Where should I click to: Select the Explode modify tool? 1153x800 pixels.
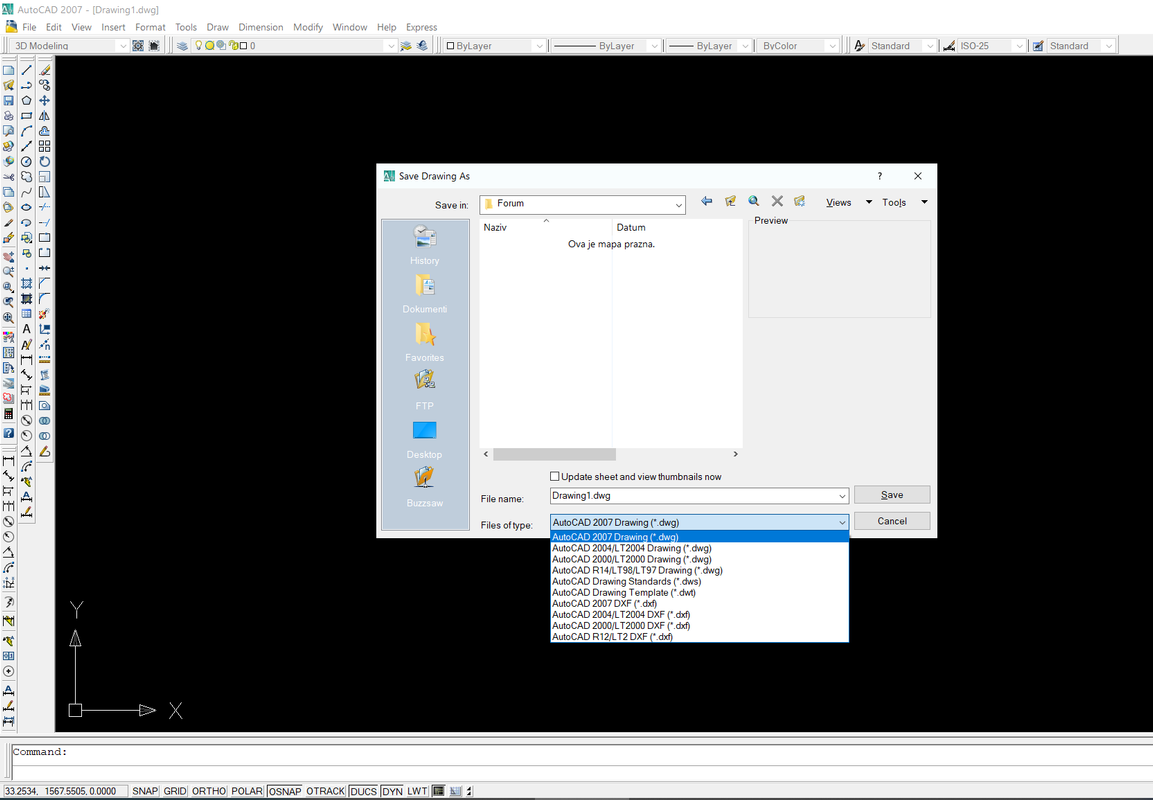pos(45,314)
